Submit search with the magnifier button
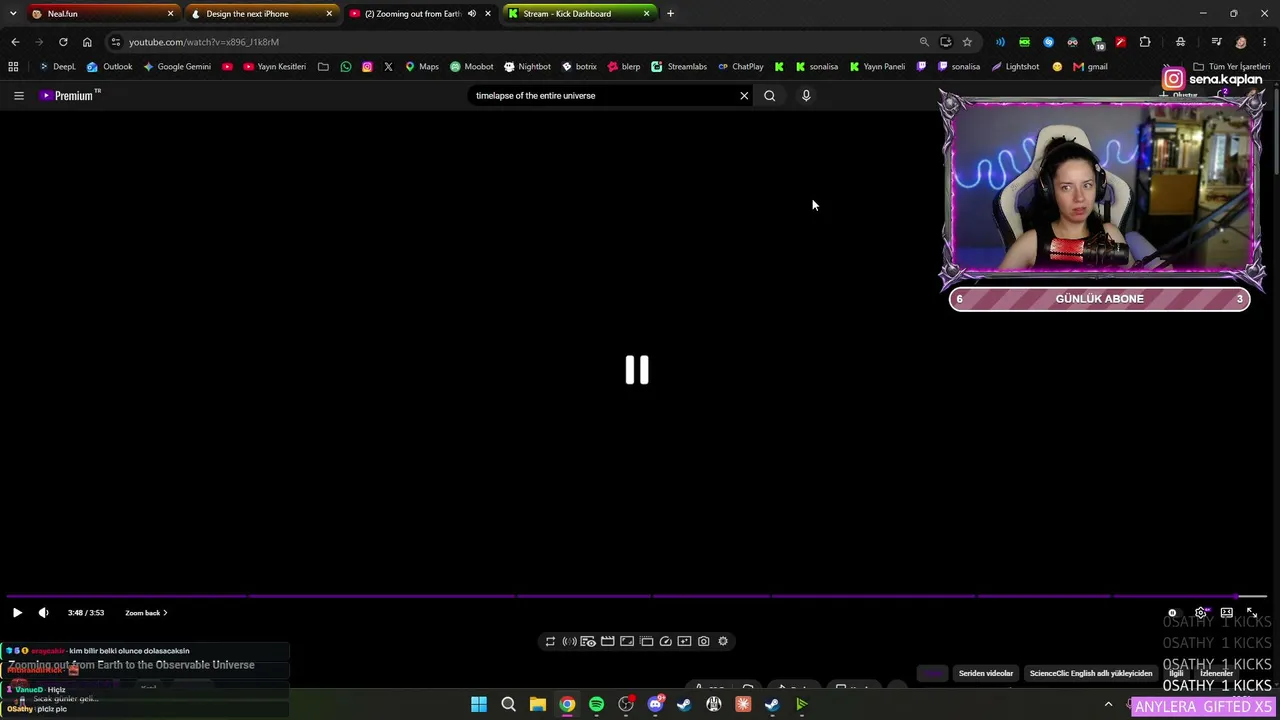Image resolution: width=1280 pixels, height=720 pixels. (770, 96)
